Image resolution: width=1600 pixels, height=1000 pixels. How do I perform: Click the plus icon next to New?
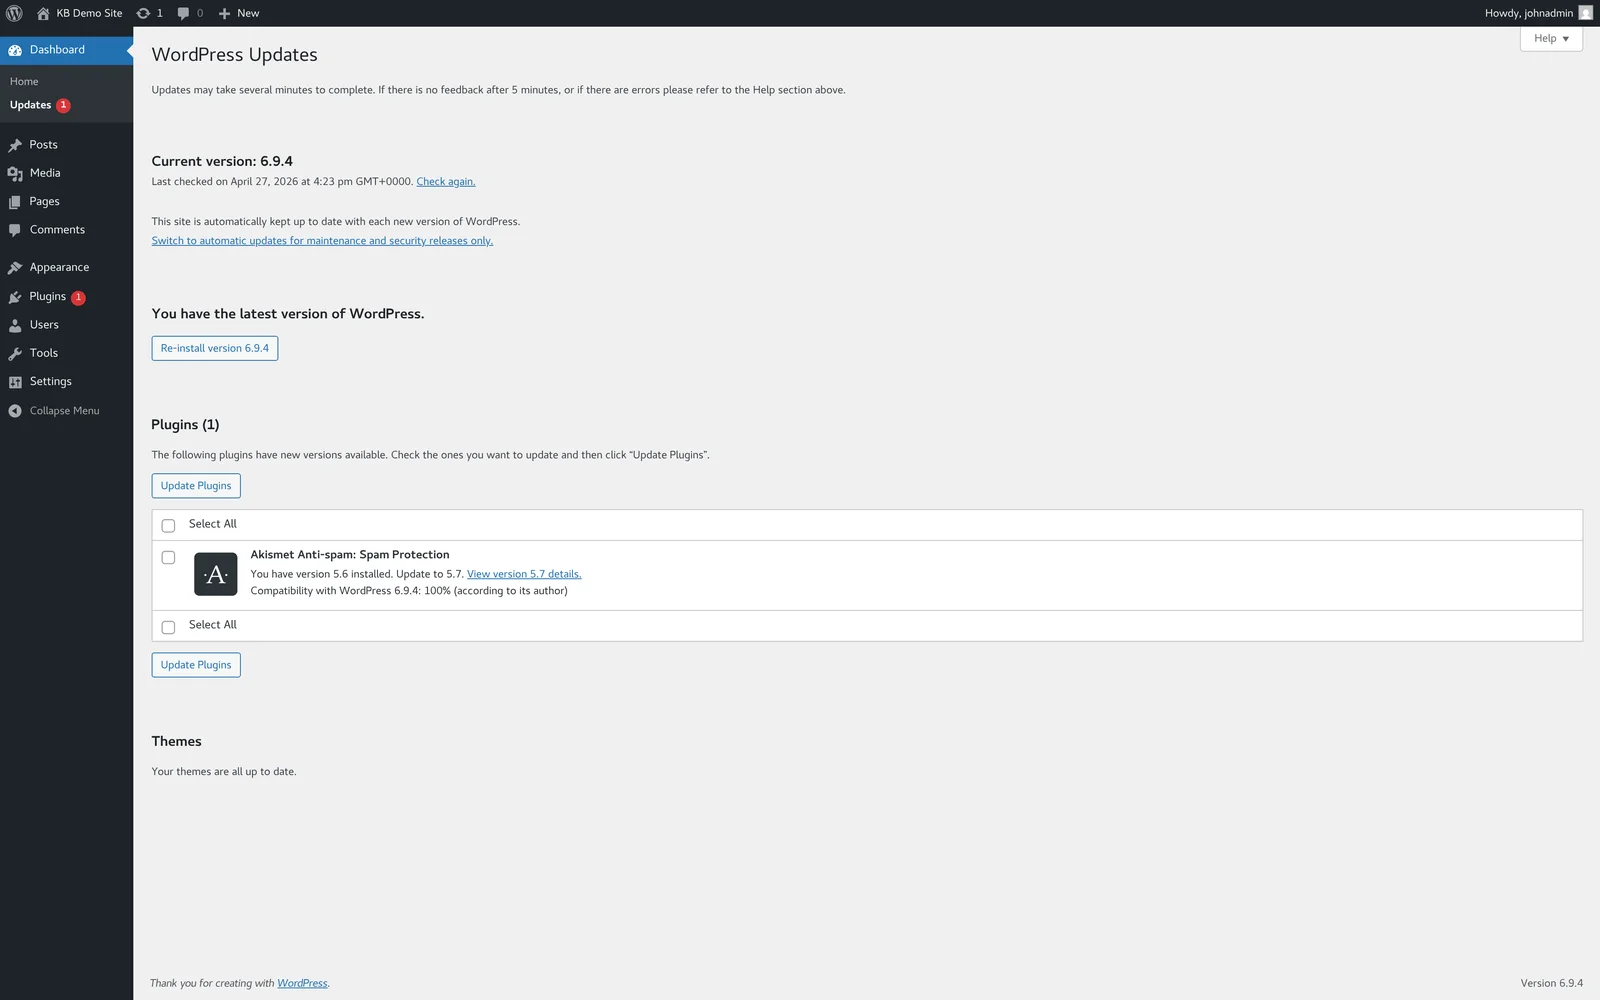click(224, 13)
